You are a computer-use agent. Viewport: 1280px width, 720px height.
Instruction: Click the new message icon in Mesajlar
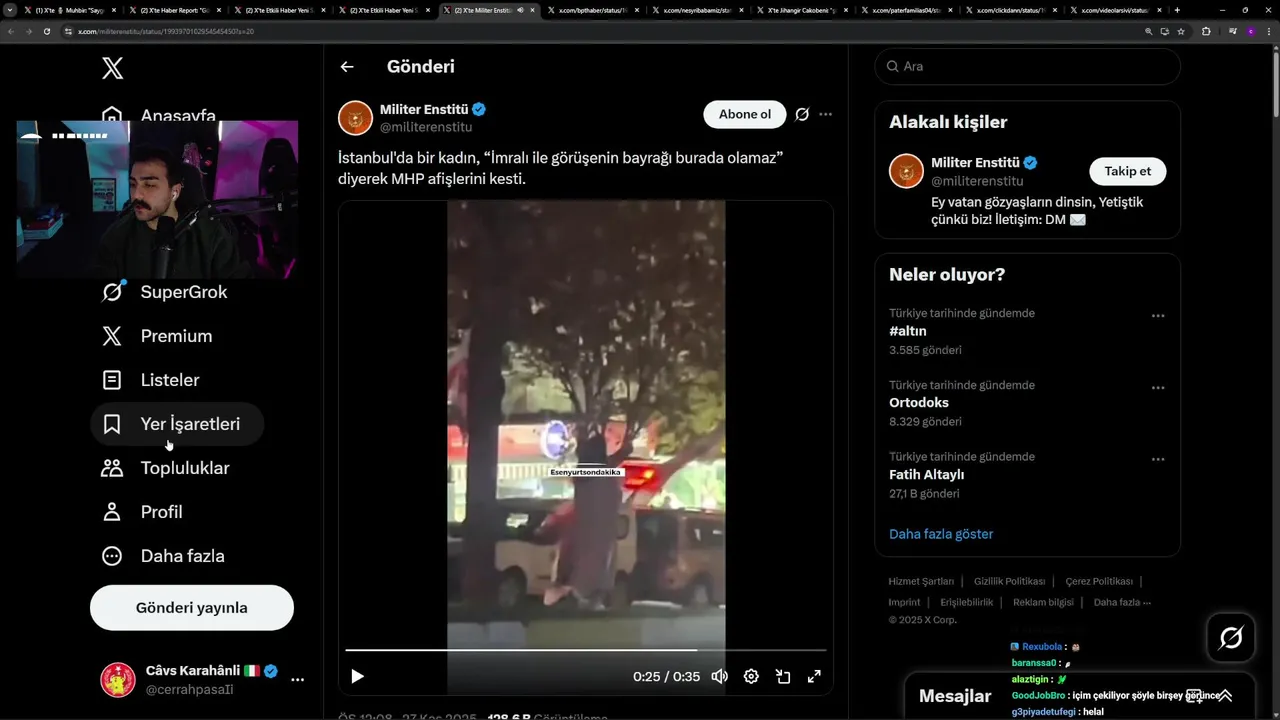pyautogui.click(x=1193, y=696)
